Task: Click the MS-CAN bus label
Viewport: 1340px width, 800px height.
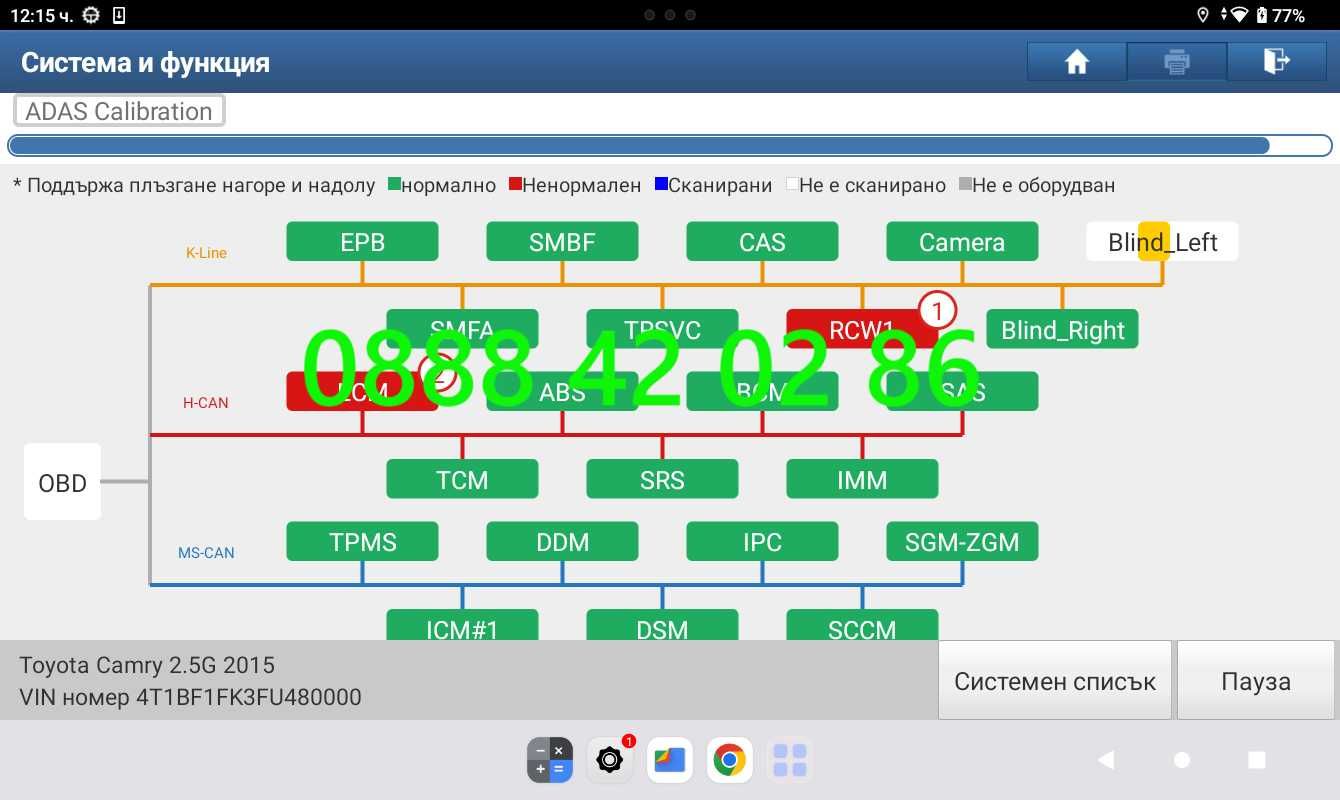Action: pos(206,553)
